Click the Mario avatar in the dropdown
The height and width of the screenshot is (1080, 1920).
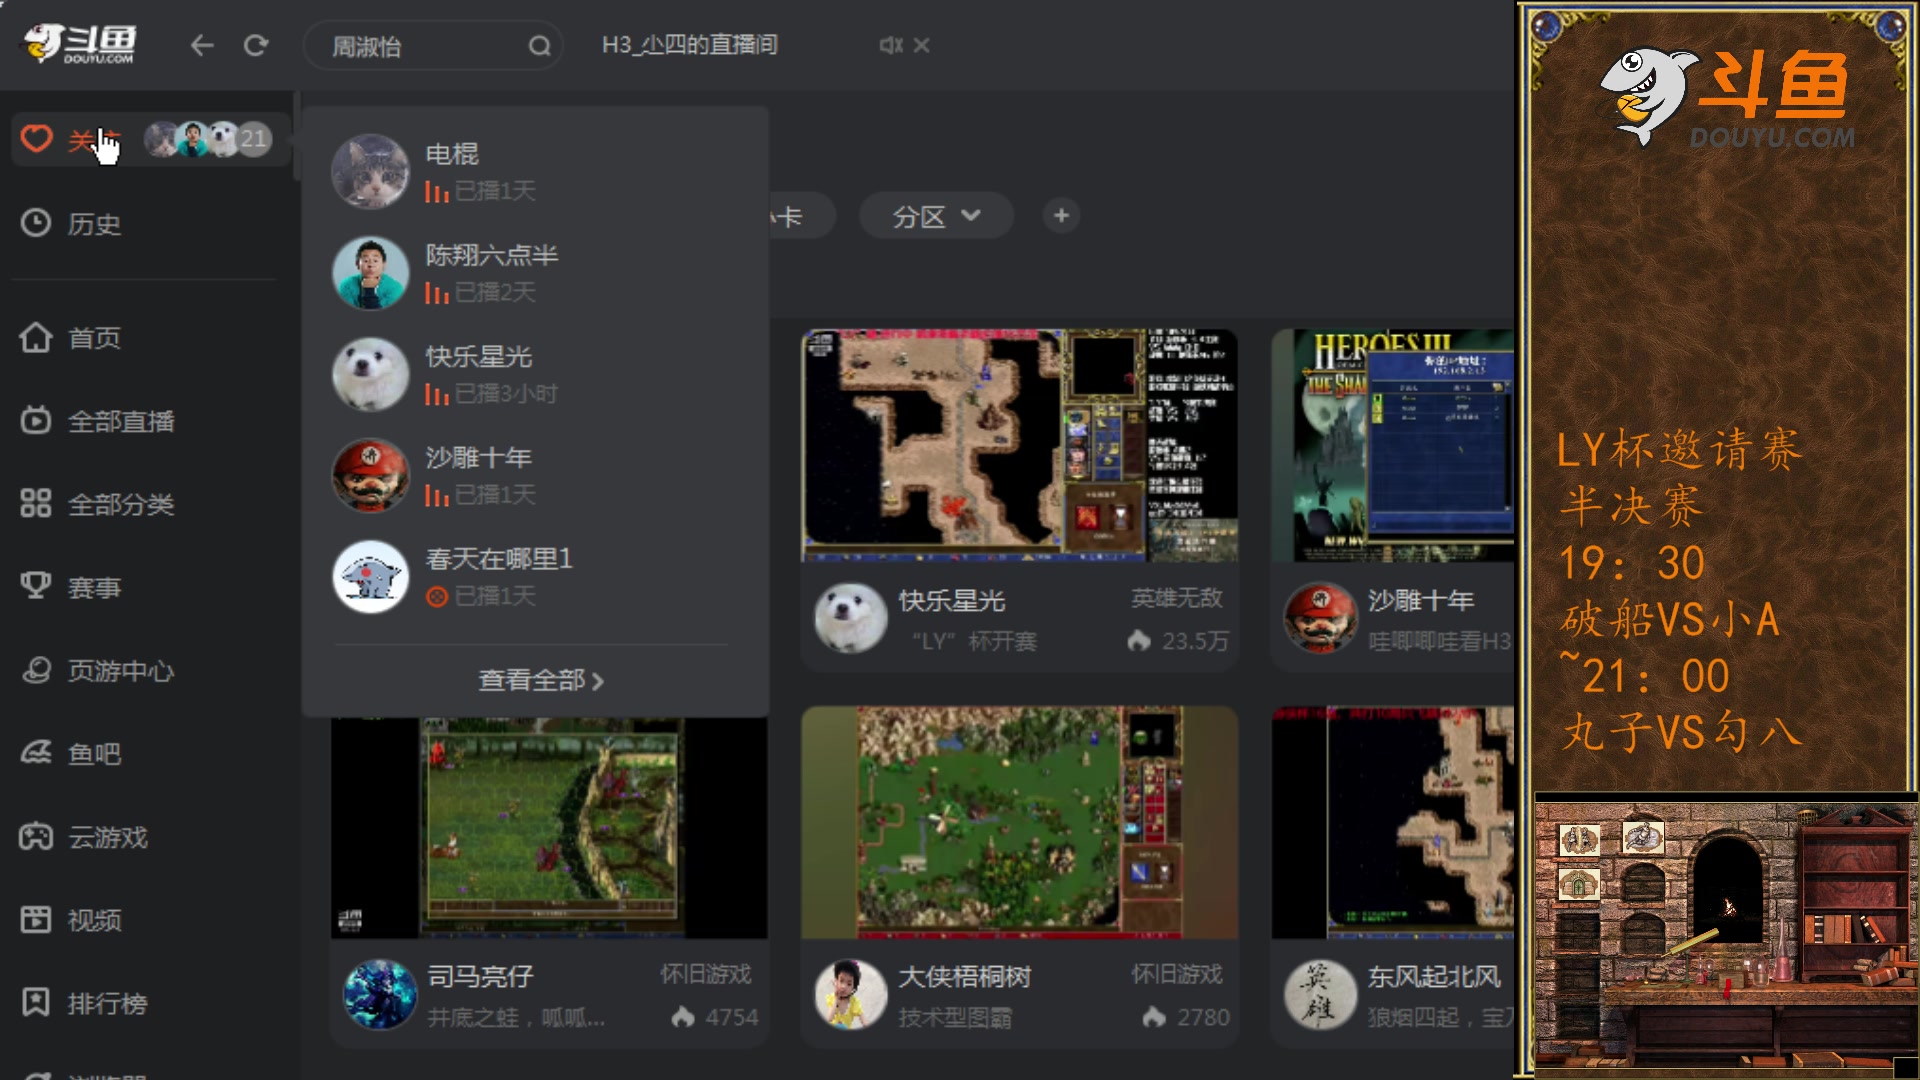(370, 475)
